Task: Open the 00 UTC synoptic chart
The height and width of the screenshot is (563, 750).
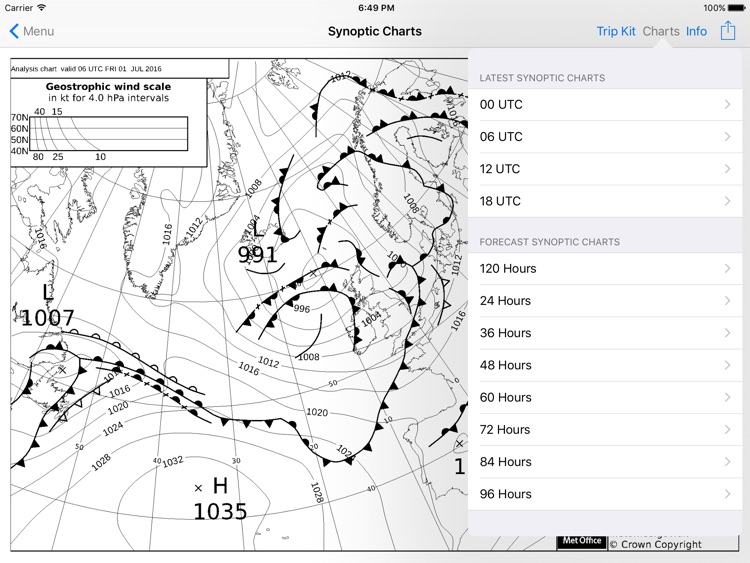Action: click(605, 104)
